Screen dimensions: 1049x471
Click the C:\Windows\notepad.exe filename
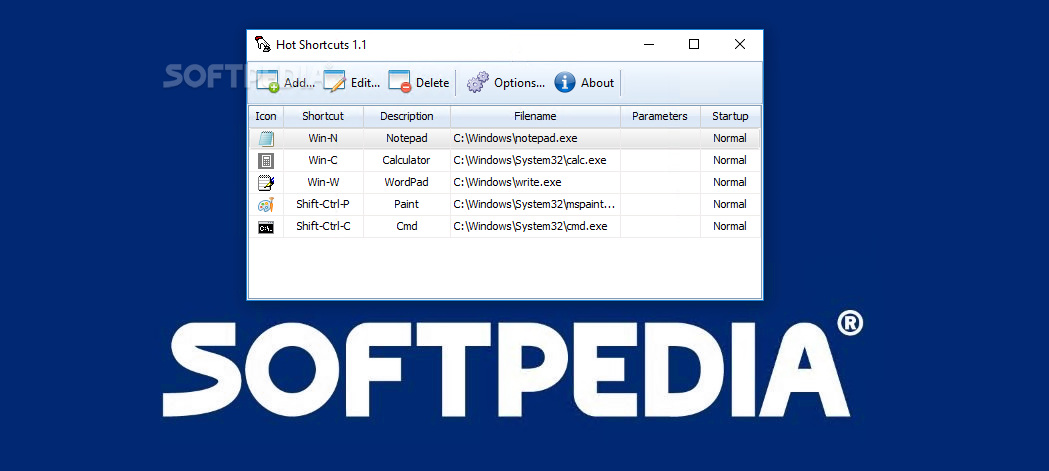pyautogui.click(x=515, y=138)
